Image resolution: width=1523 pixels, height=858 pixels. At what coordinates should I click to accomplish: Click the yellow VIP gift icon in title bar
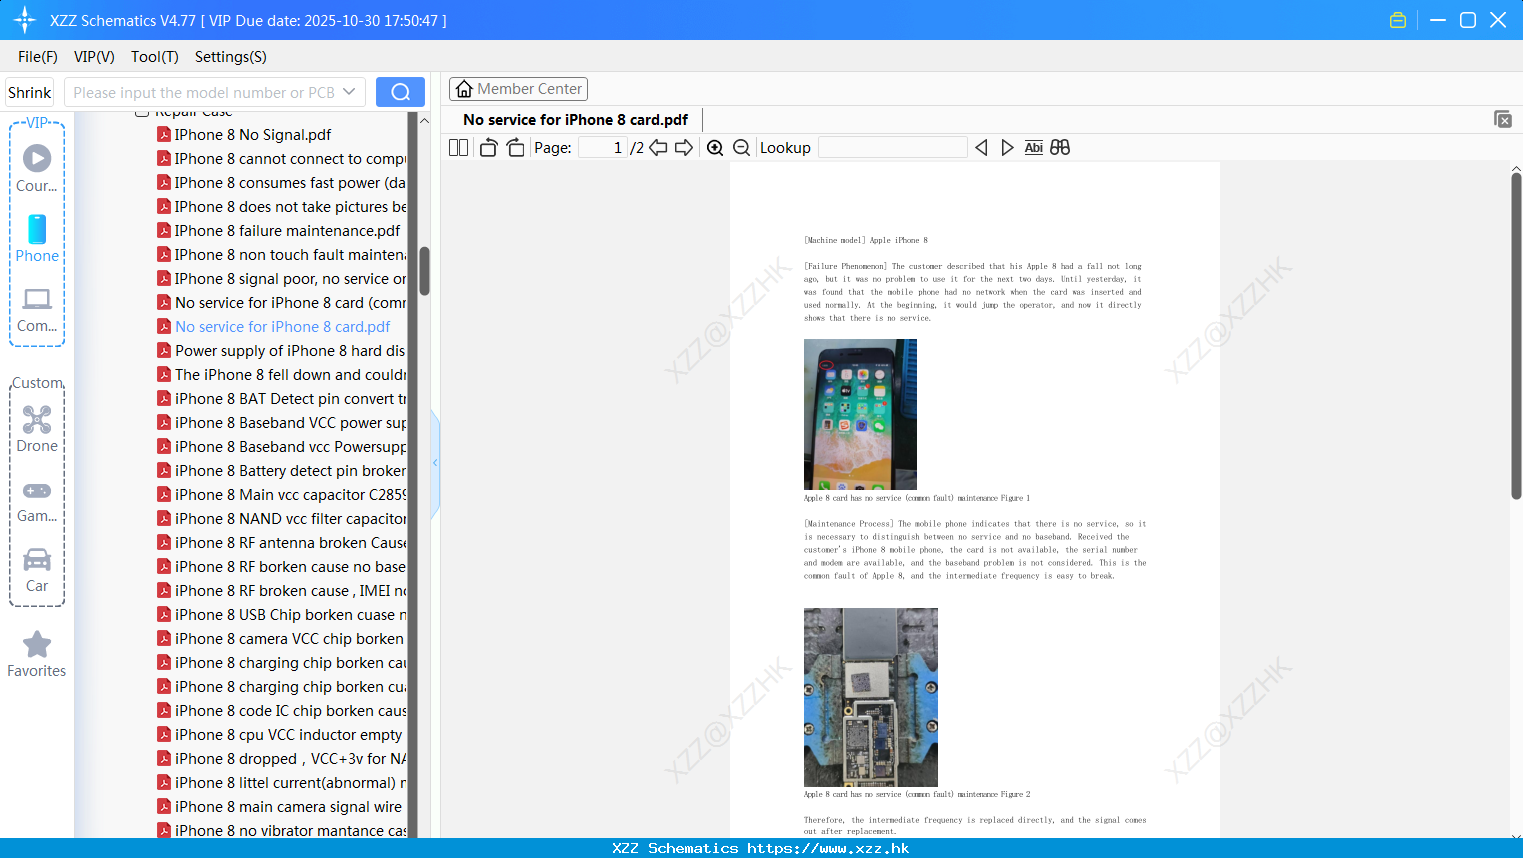coord(1398,20)
